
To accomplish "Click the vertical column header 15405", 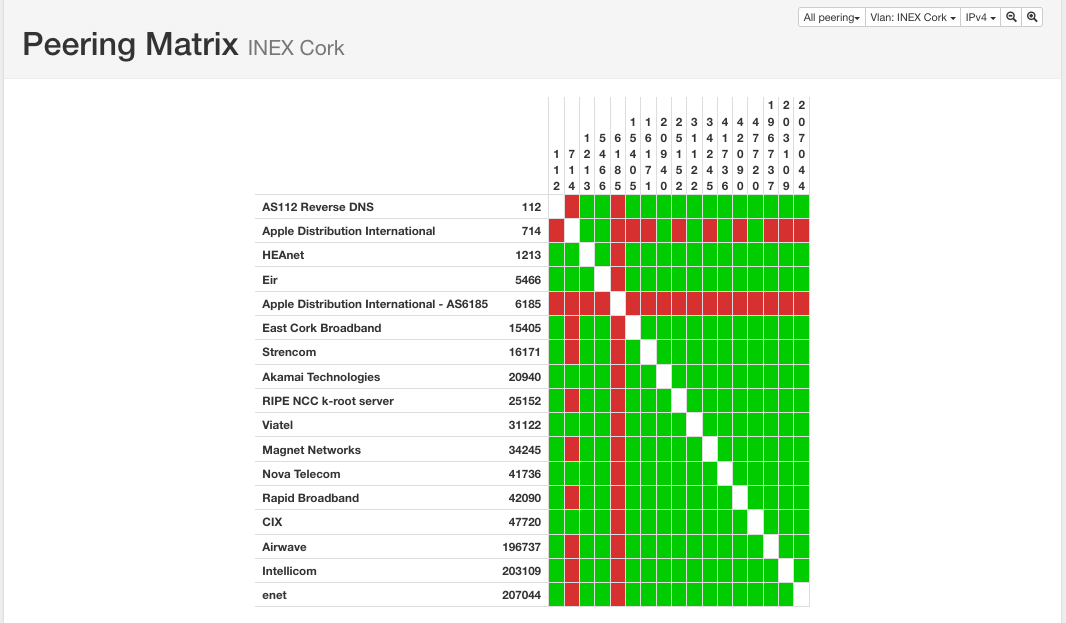I will (633, 154).
